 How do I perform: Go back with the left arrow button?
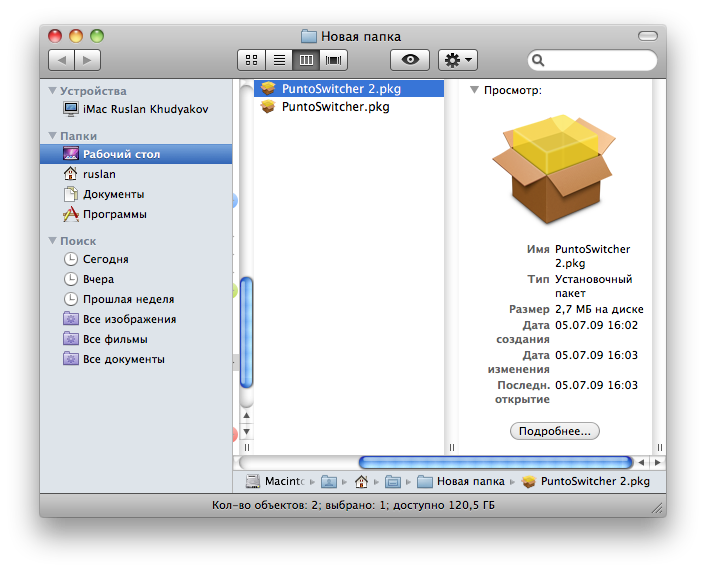(x=62, y=60)
